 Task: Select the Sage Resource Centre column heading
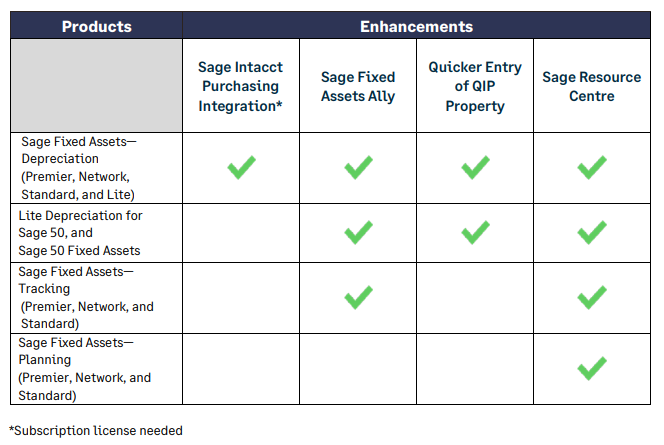click(x=592, y=86)
